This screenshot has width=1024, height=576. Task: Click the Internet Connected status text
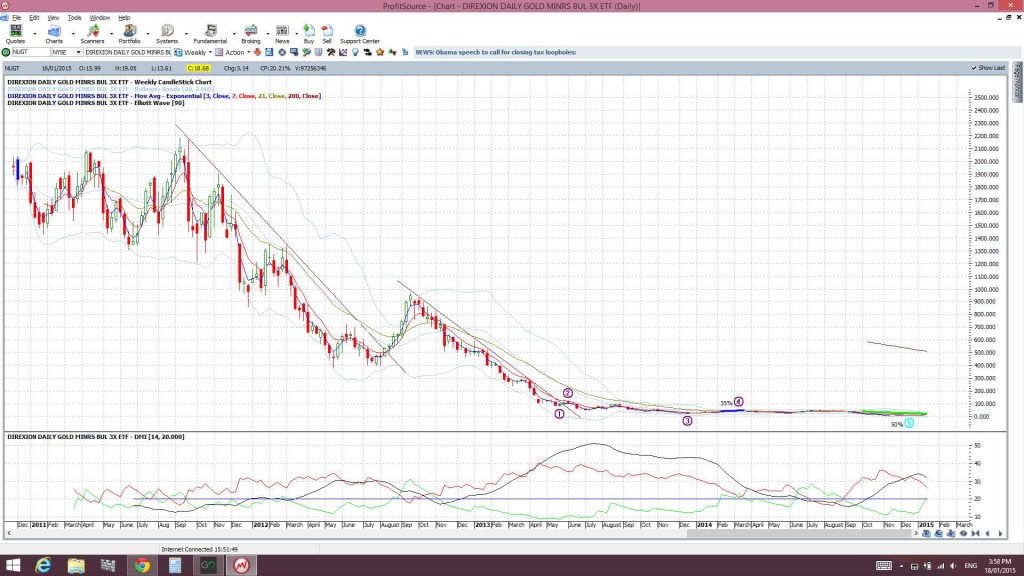pos(199,550)
